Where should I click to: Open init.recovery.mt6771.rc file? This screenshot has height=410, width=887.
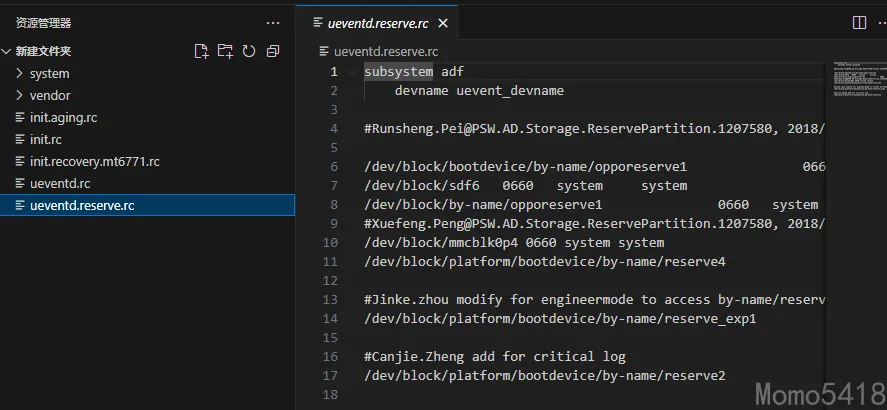click(94, 161)
